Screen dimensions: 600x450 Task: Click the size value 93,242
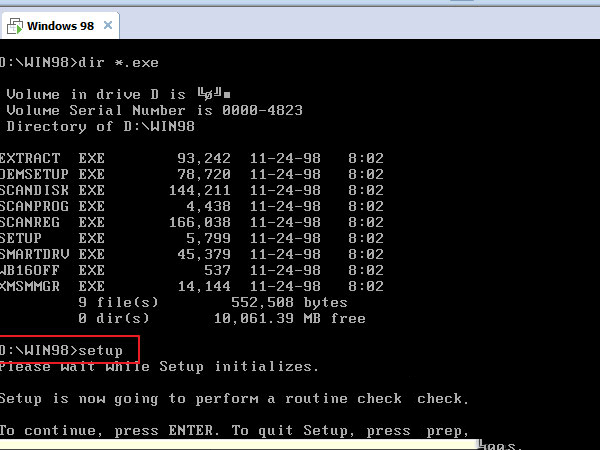click(x=204, y=158)
